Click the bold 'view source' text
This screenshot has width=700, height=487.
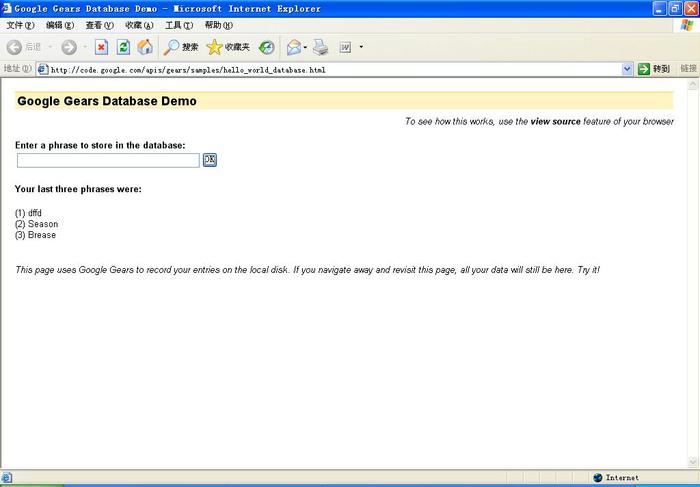click(555, 121)
